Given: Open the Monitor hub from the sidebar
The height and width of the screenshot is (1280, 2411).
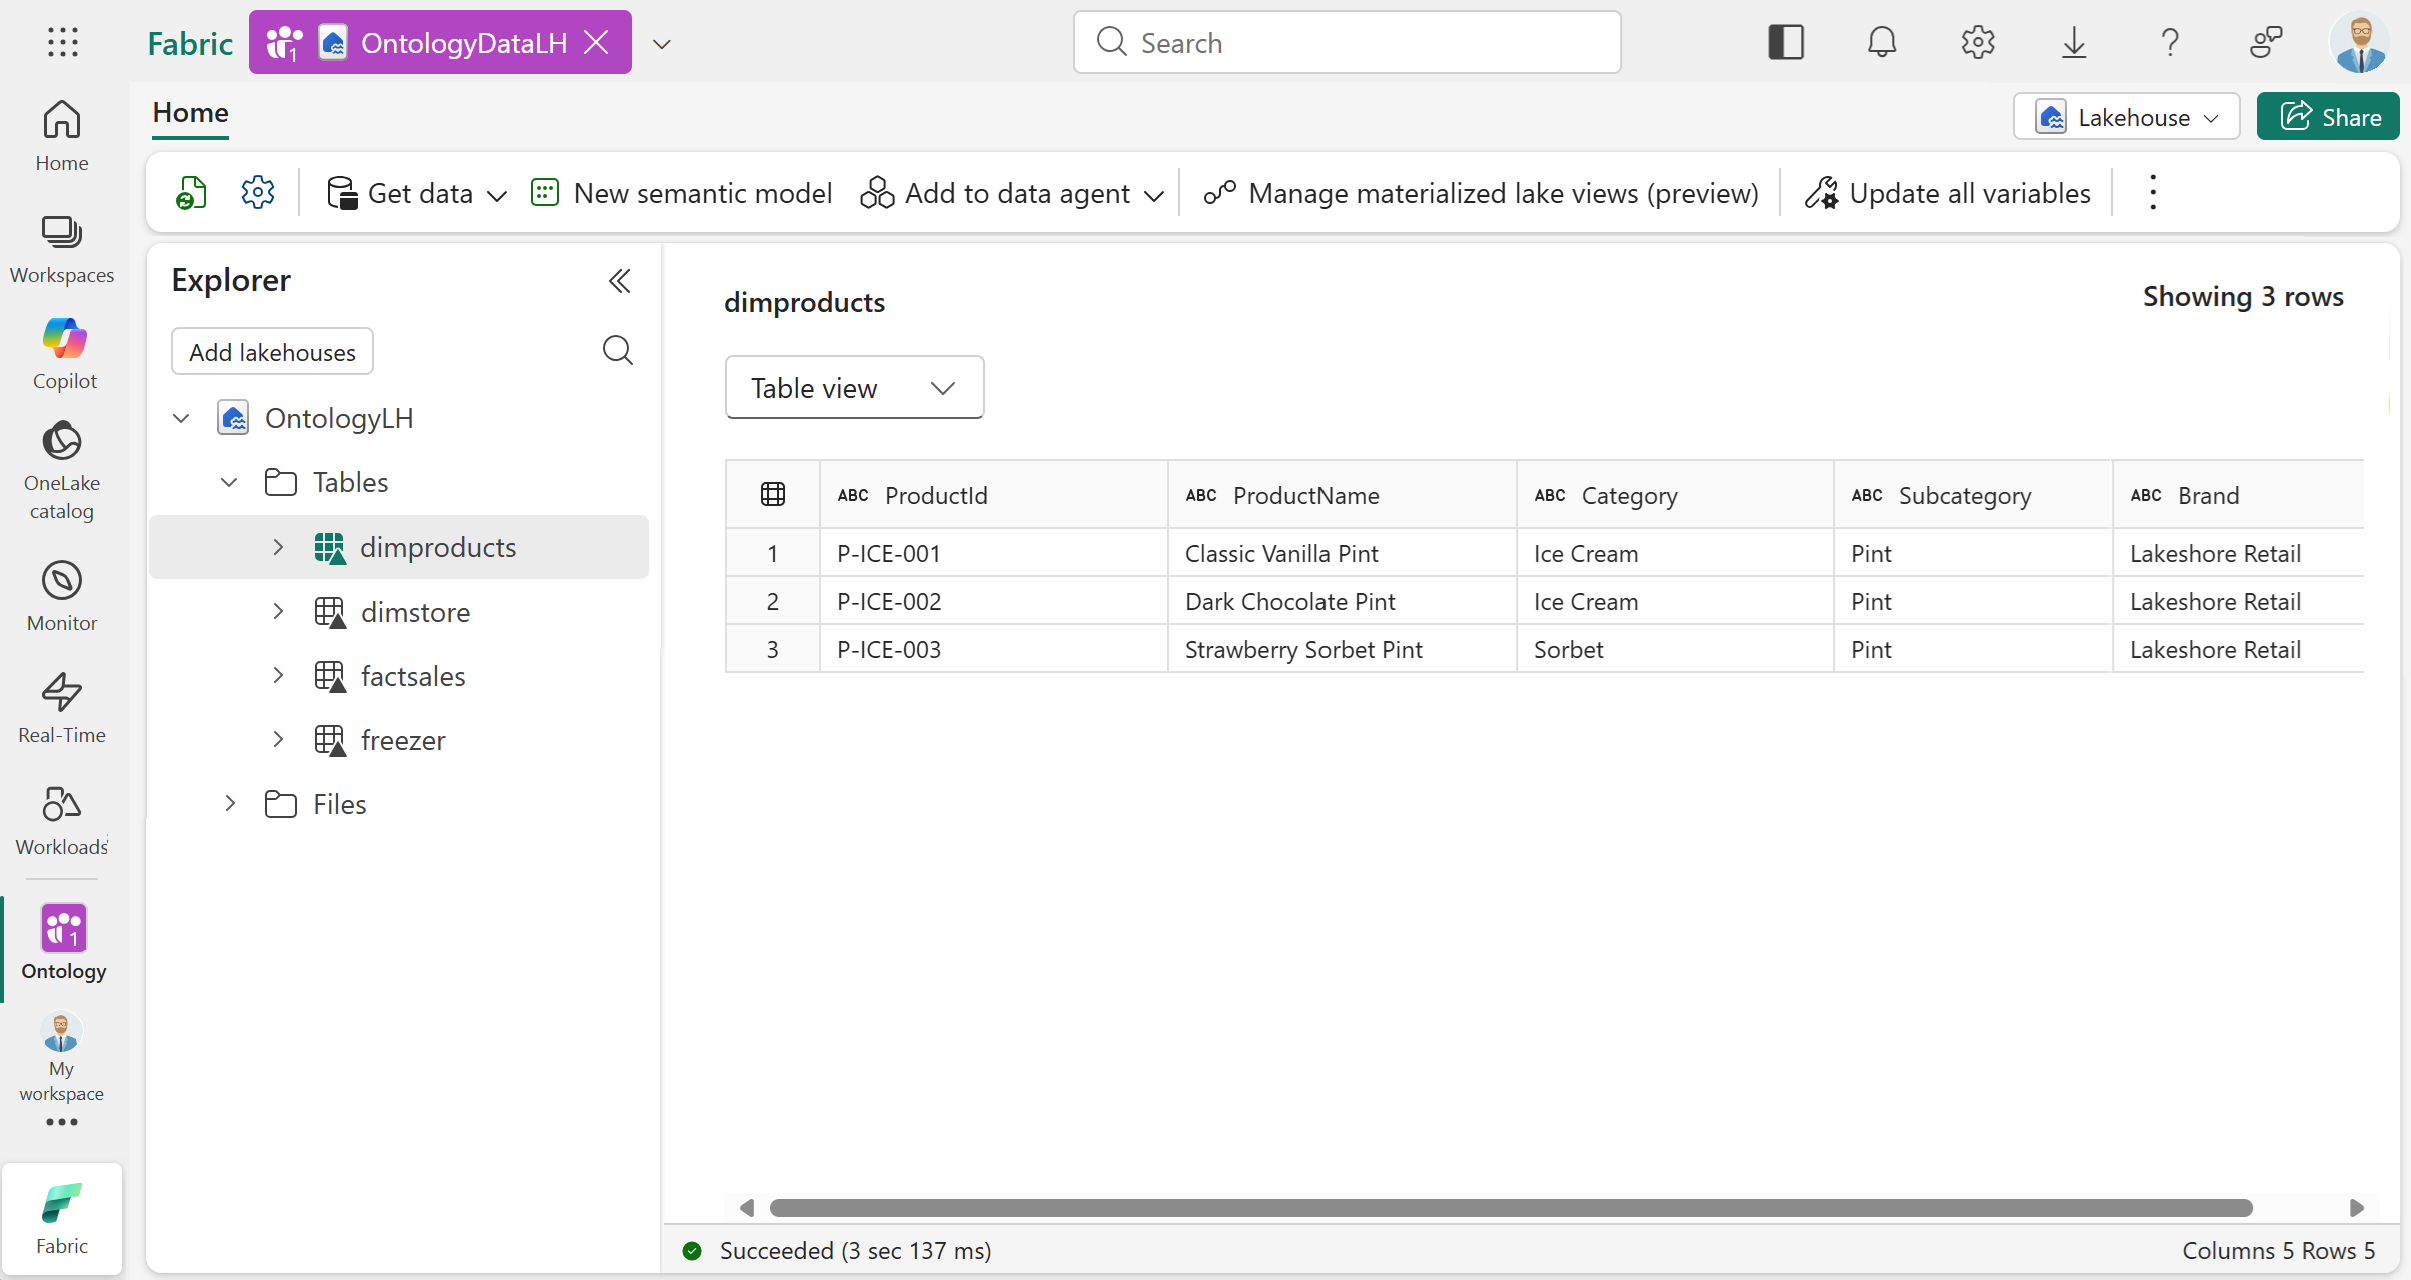Looking at the screenshot, I should click(62, 595).
